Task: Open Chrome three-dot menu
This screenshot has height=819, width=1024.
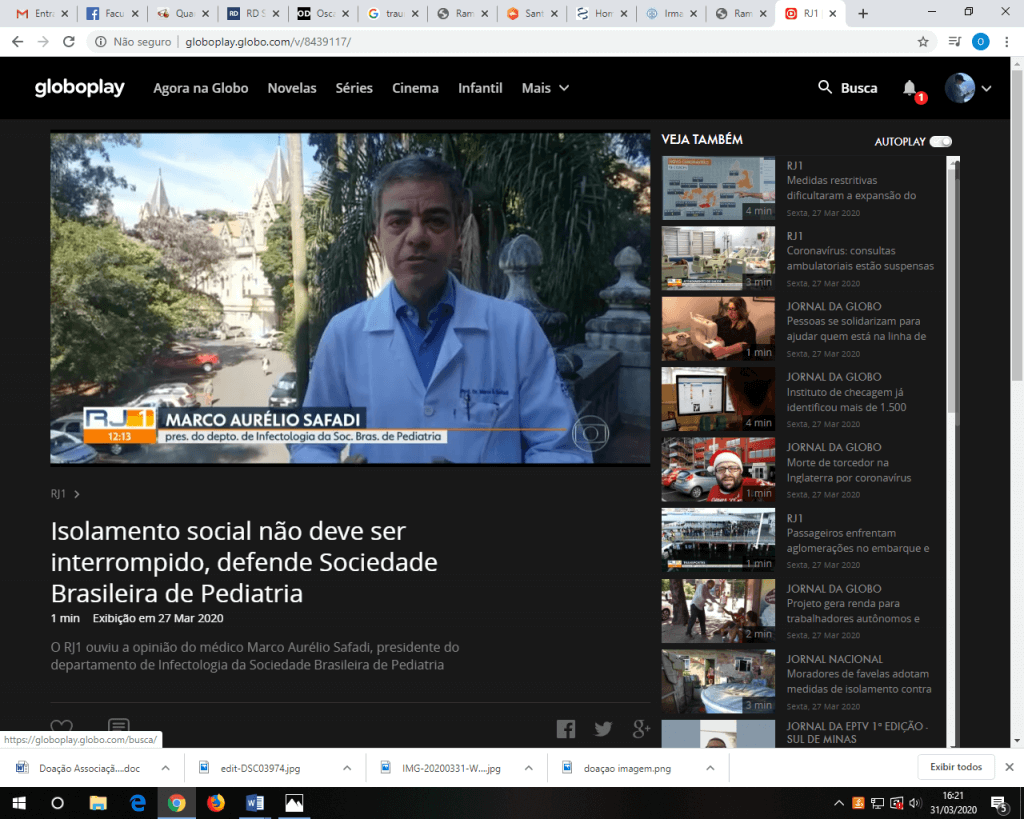Action: point(1006,42)
